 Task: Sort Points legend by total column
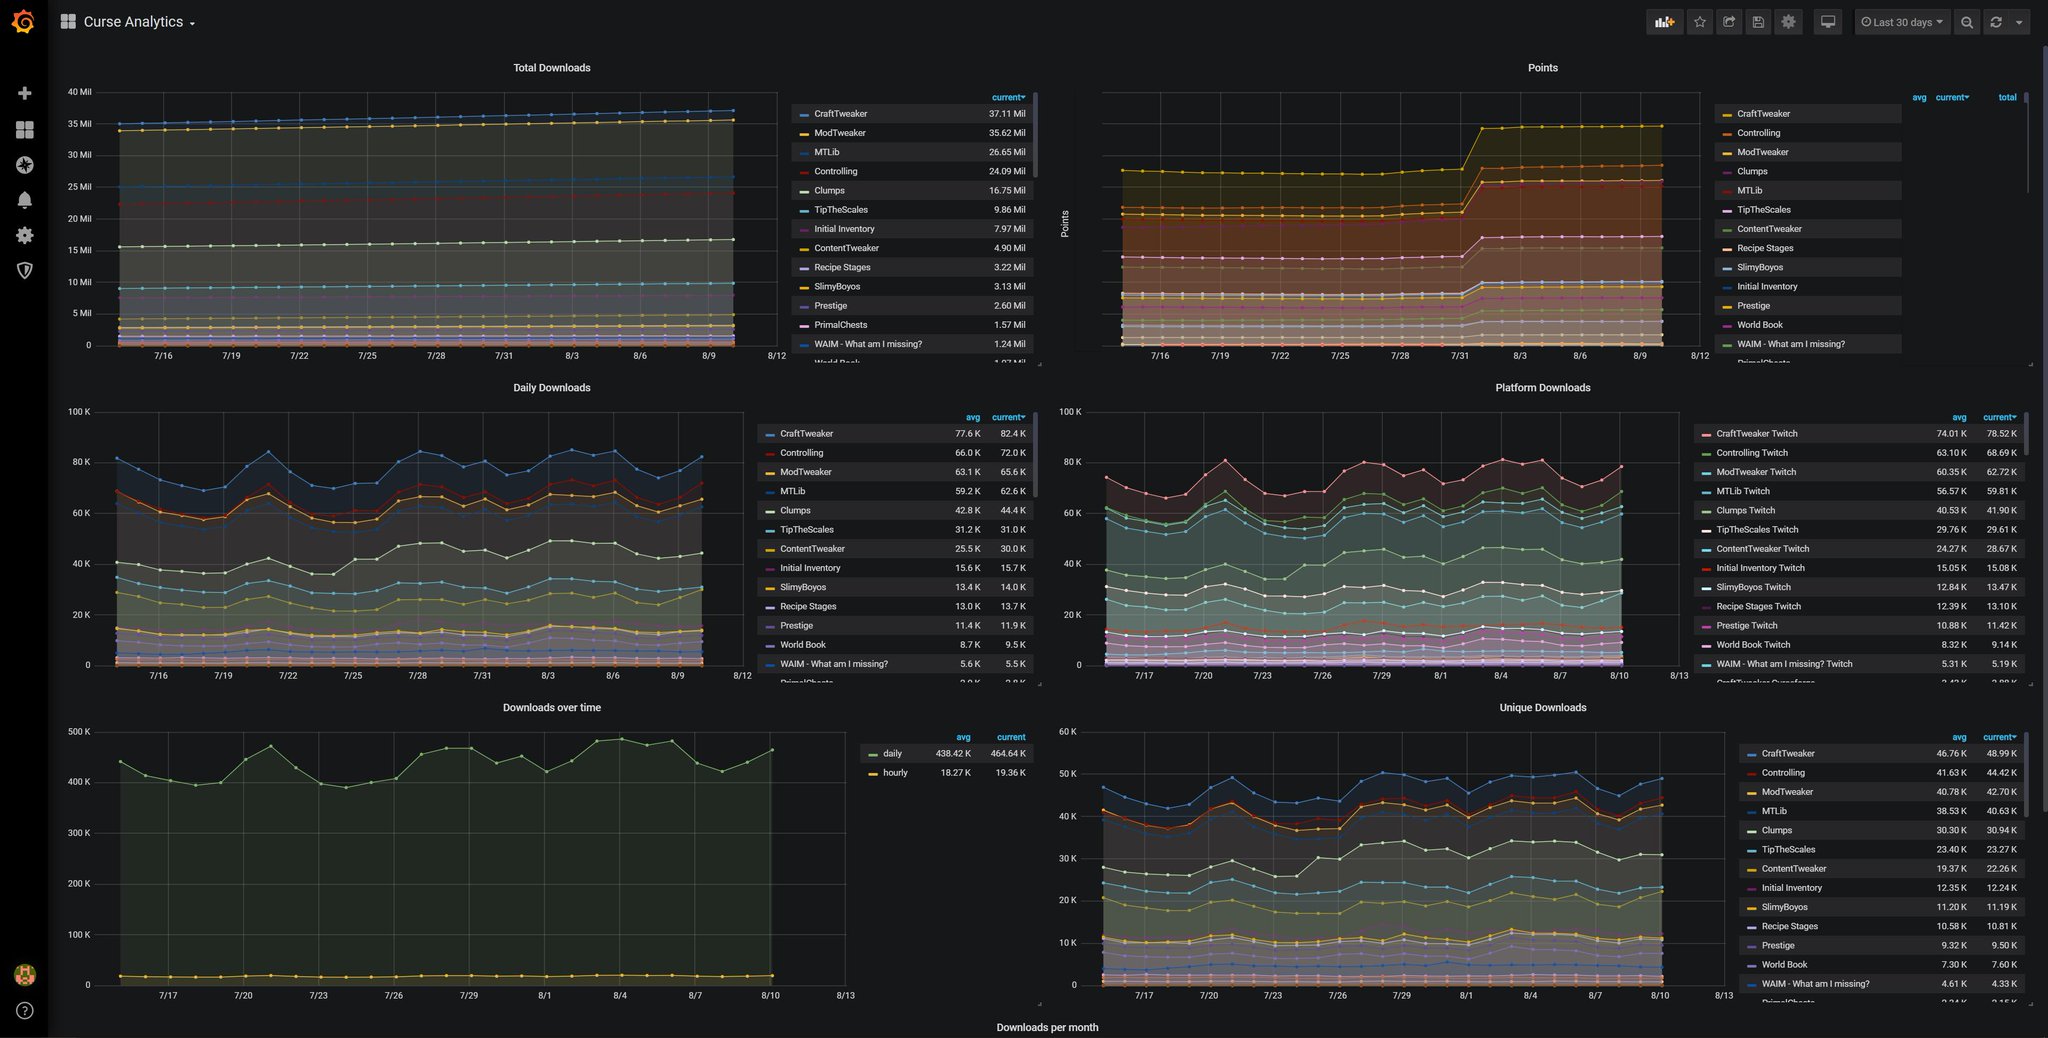tap(2007, 97)
